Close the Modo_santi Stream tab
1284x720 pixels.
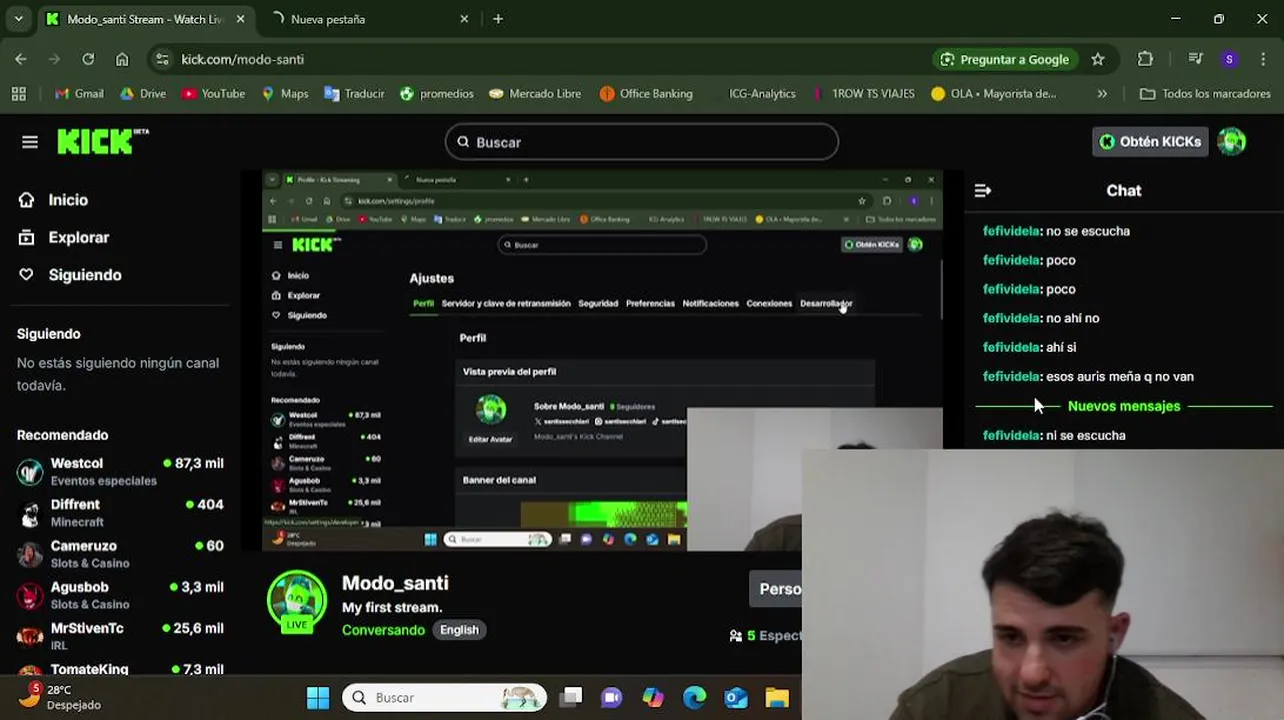(241, 19)
